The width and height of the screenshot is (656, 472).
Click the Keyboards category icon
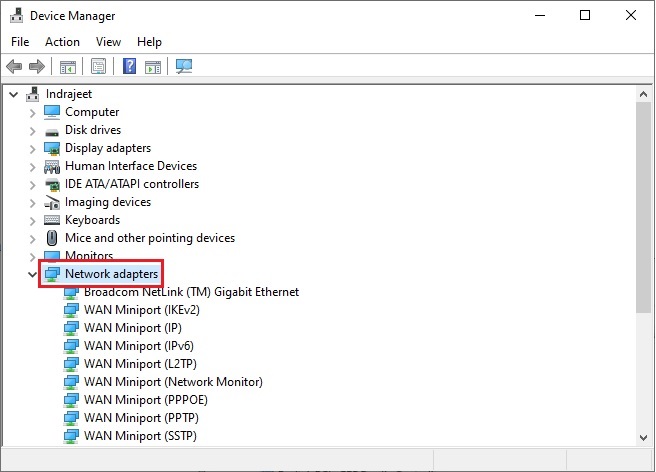pos(52,220)
